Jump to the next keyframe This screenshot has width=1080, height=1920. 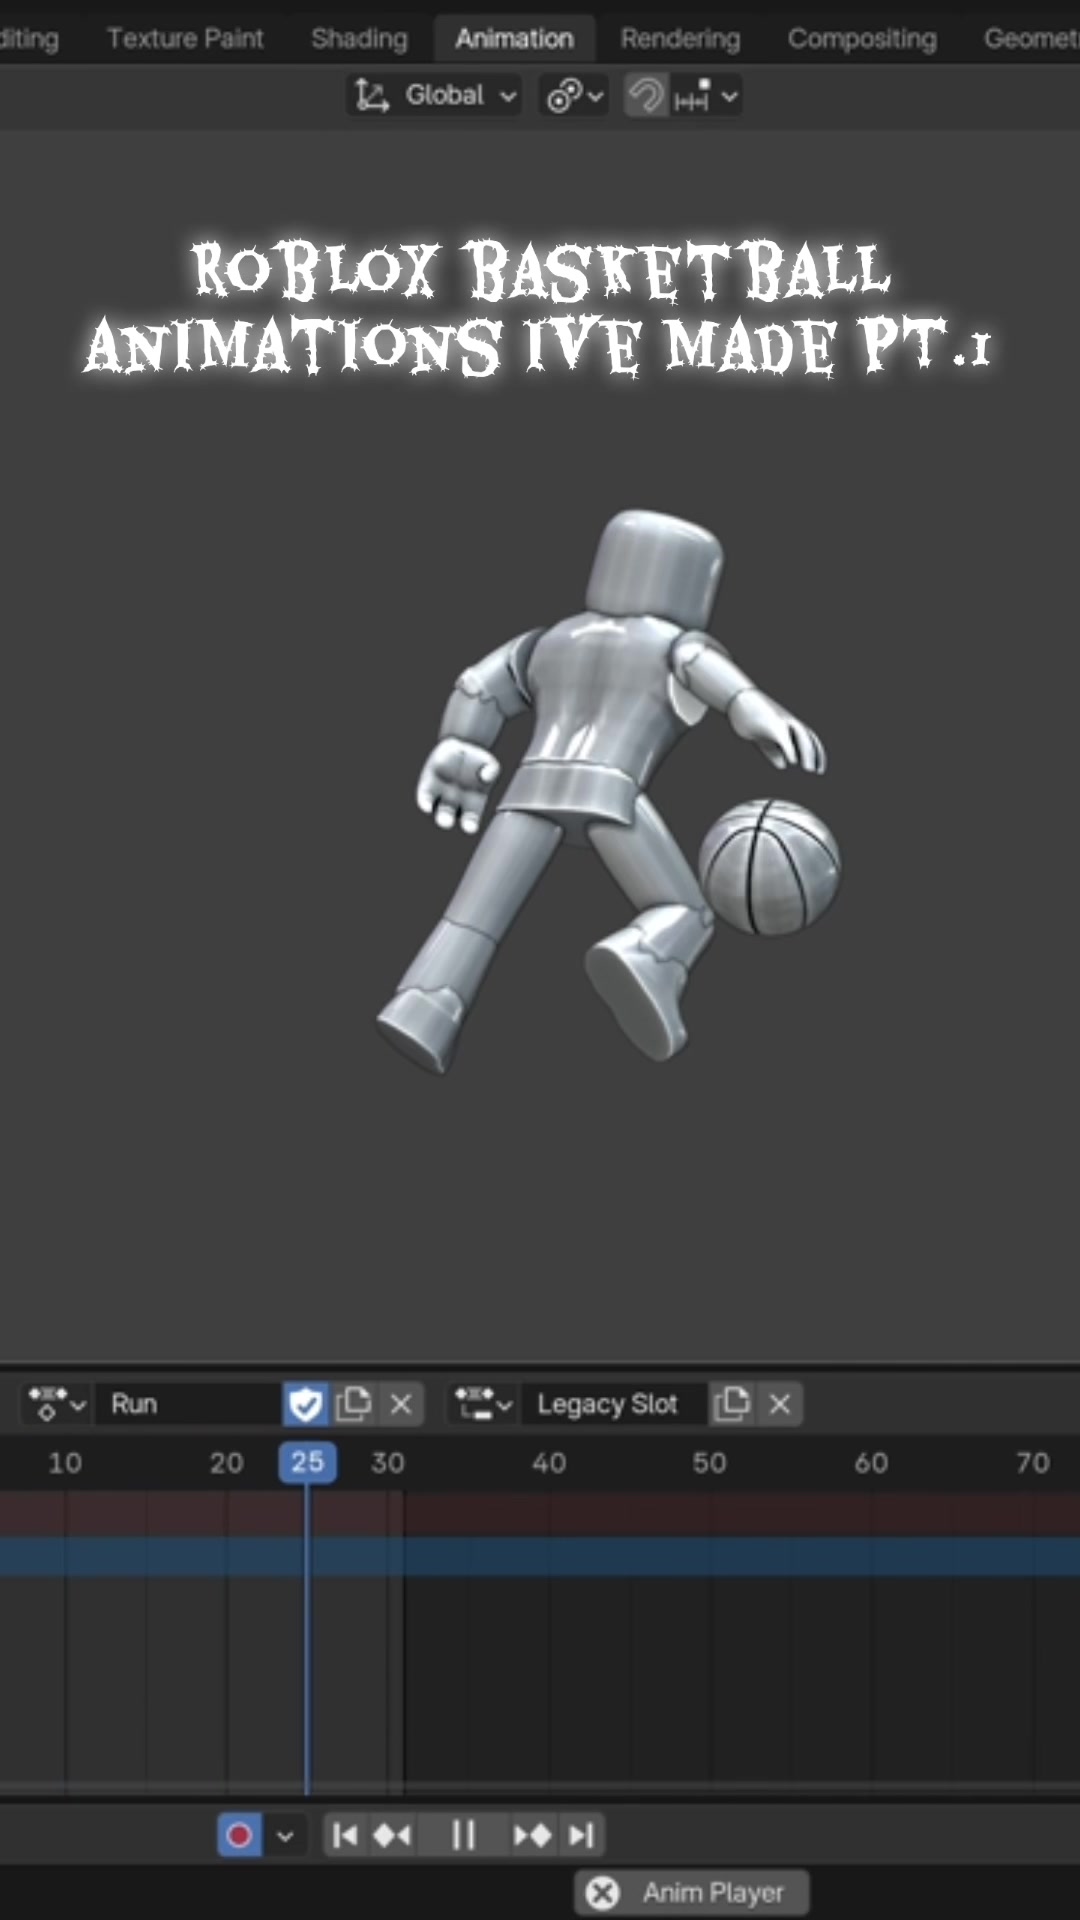(x=532, y=1835)
